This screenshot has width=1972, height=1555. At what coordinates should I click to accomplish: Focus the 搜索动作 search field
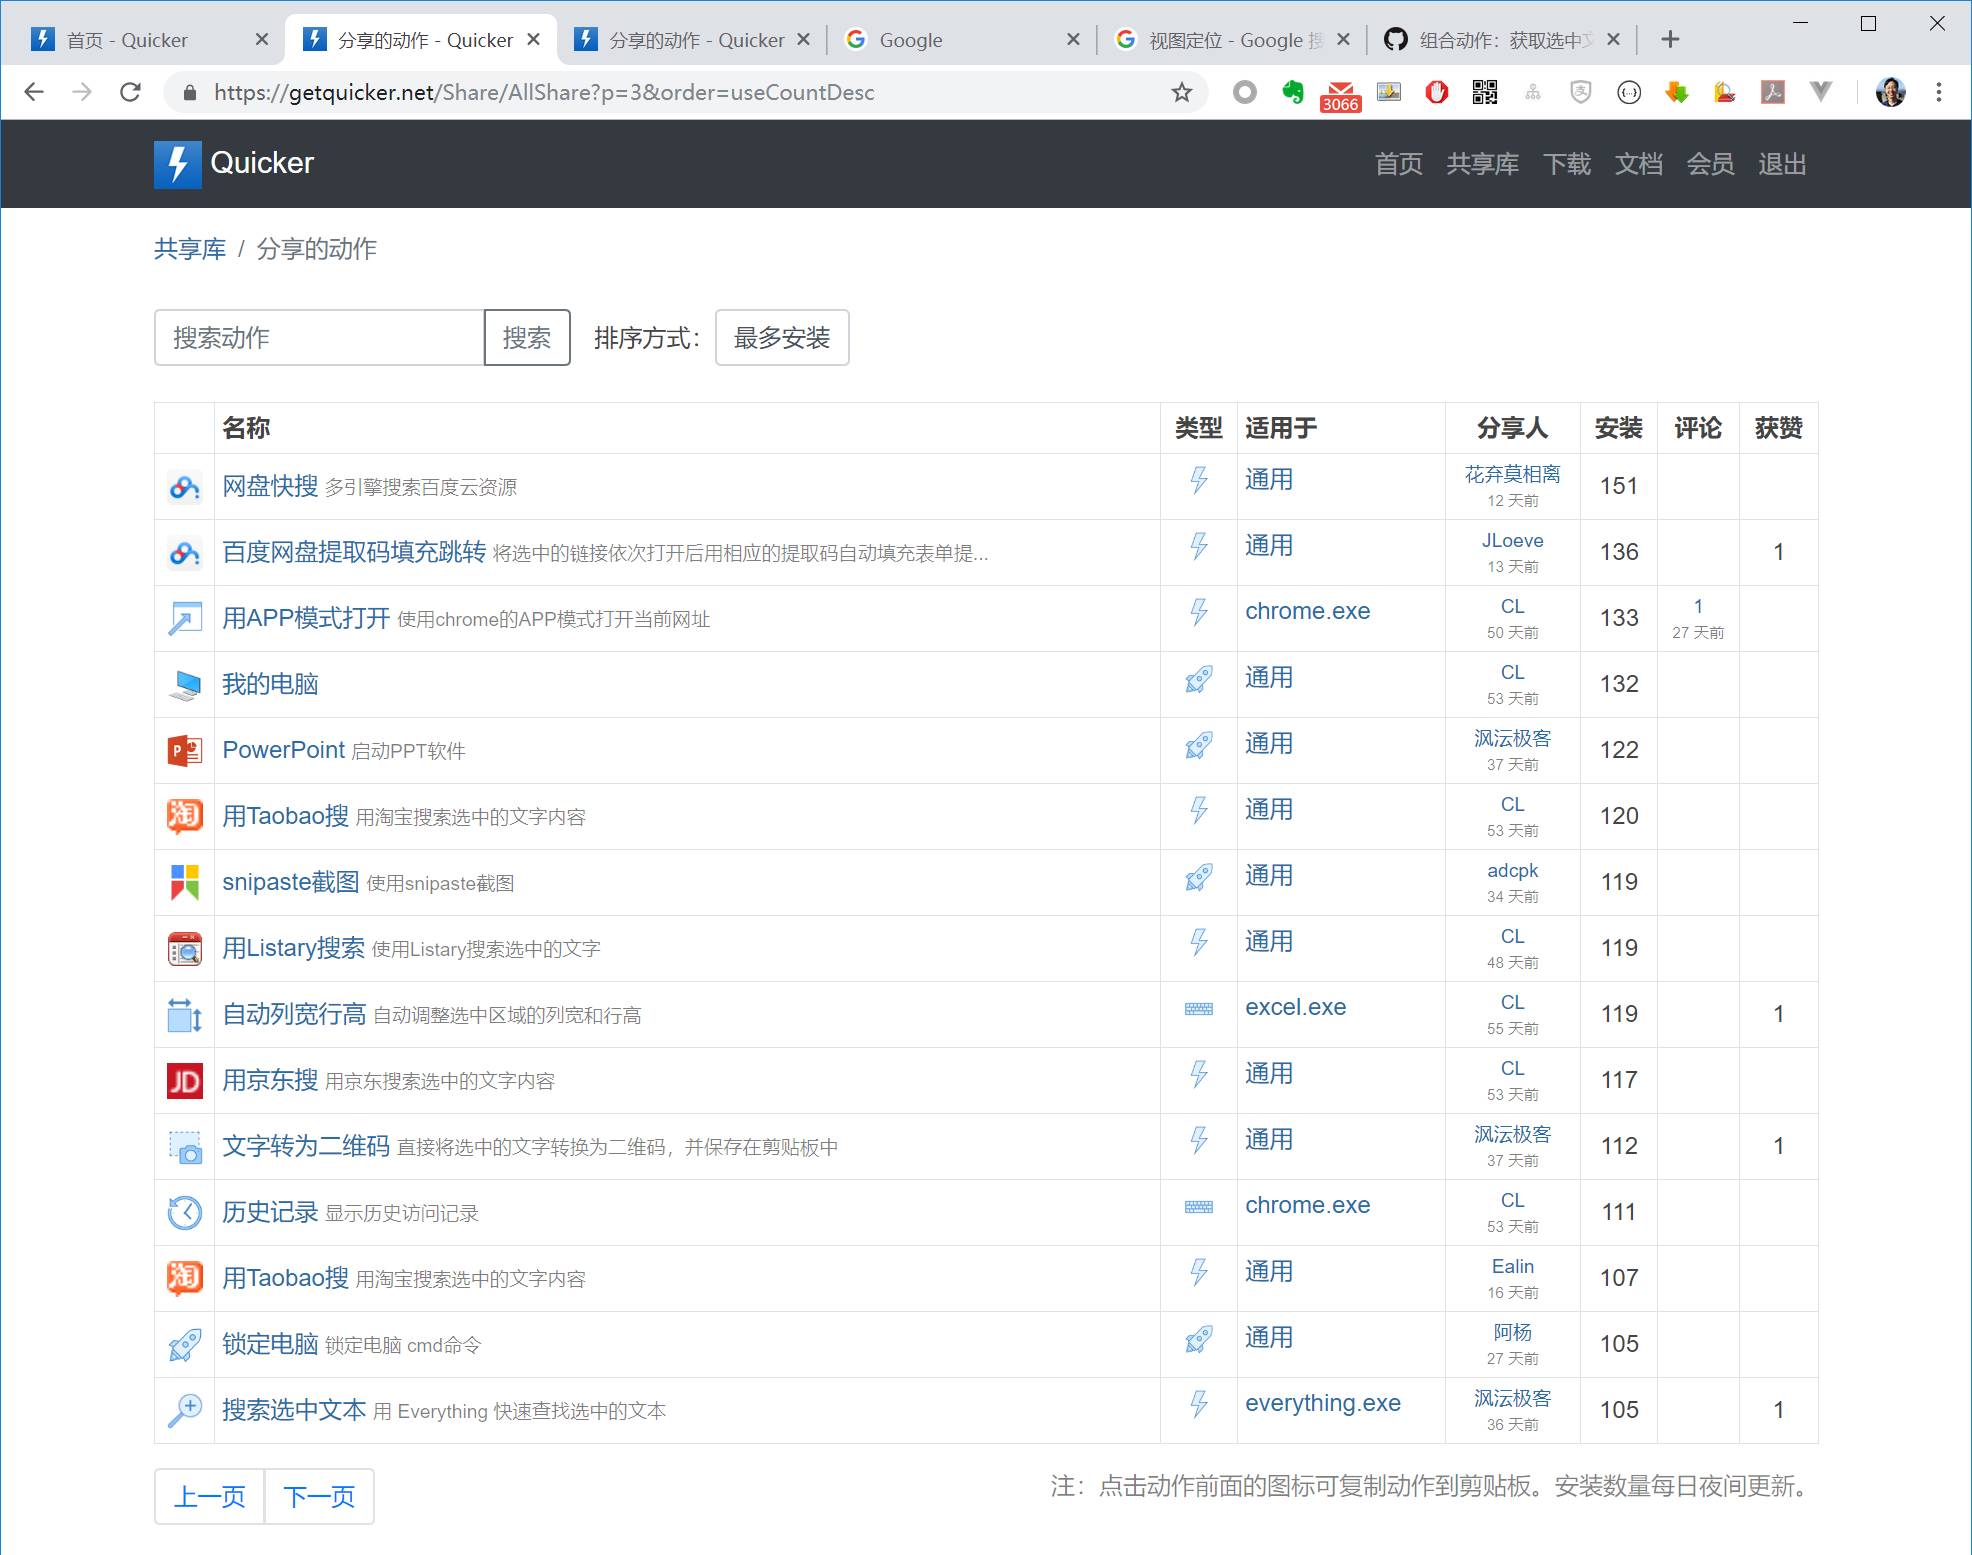click(320, 338)
